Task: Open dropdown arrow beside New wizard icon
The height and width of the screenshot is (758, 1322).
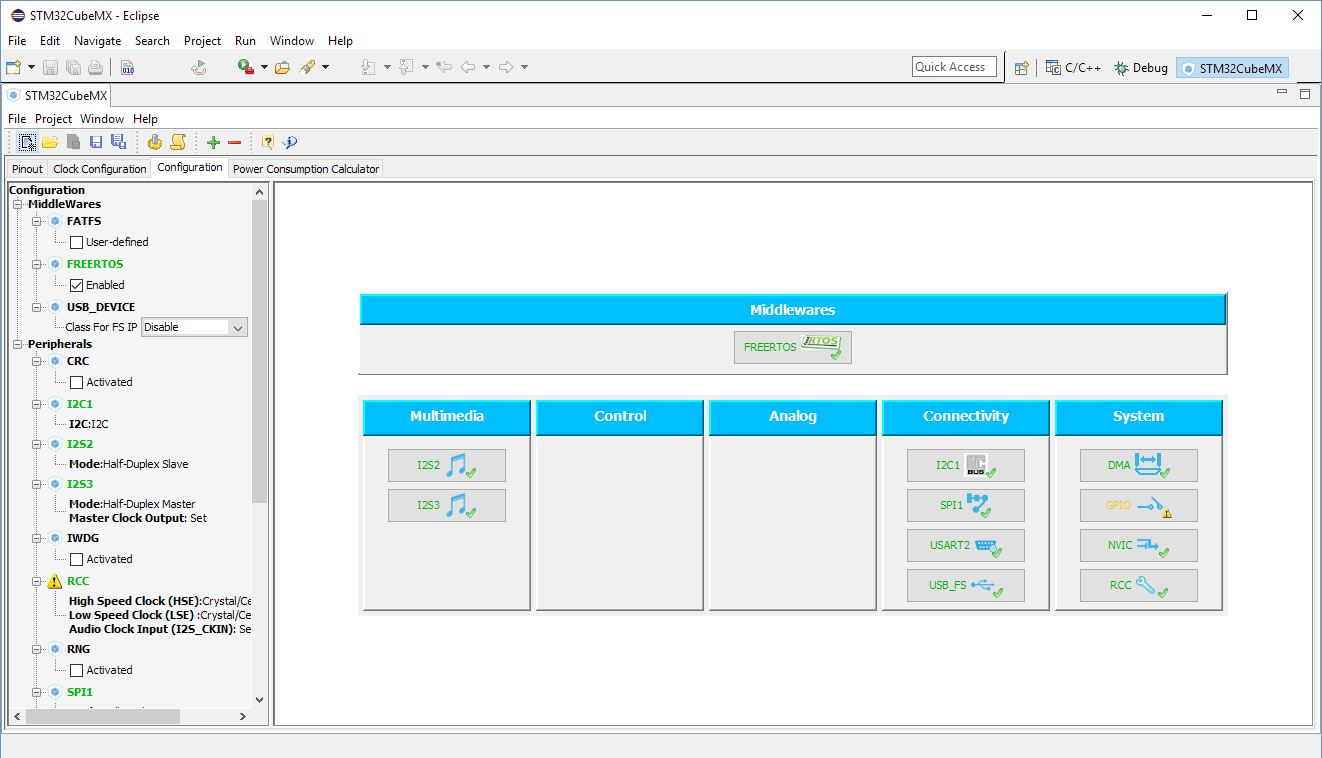Action: pos(31,67)
